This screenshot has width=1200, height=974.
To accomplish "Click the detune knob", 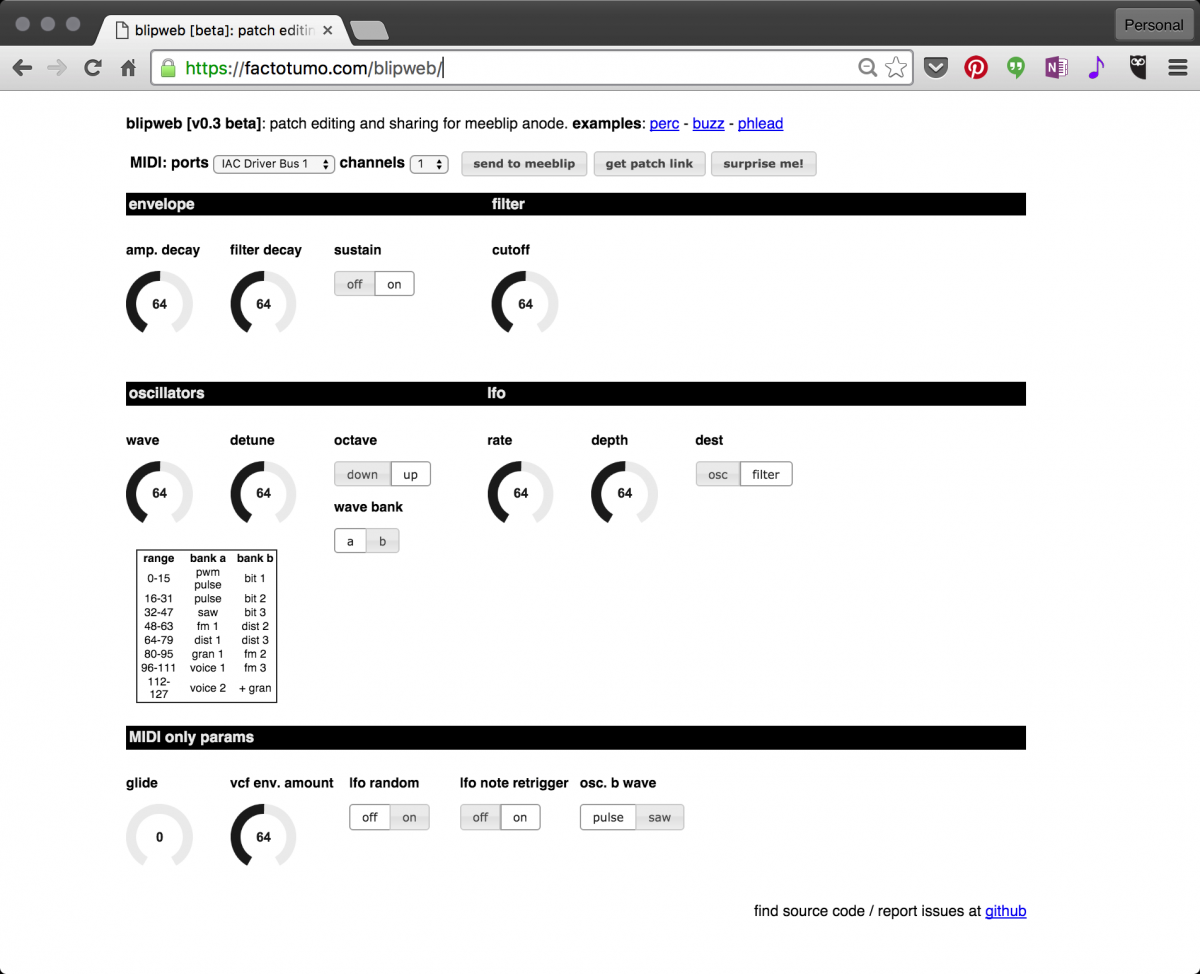I will [263, 493].
